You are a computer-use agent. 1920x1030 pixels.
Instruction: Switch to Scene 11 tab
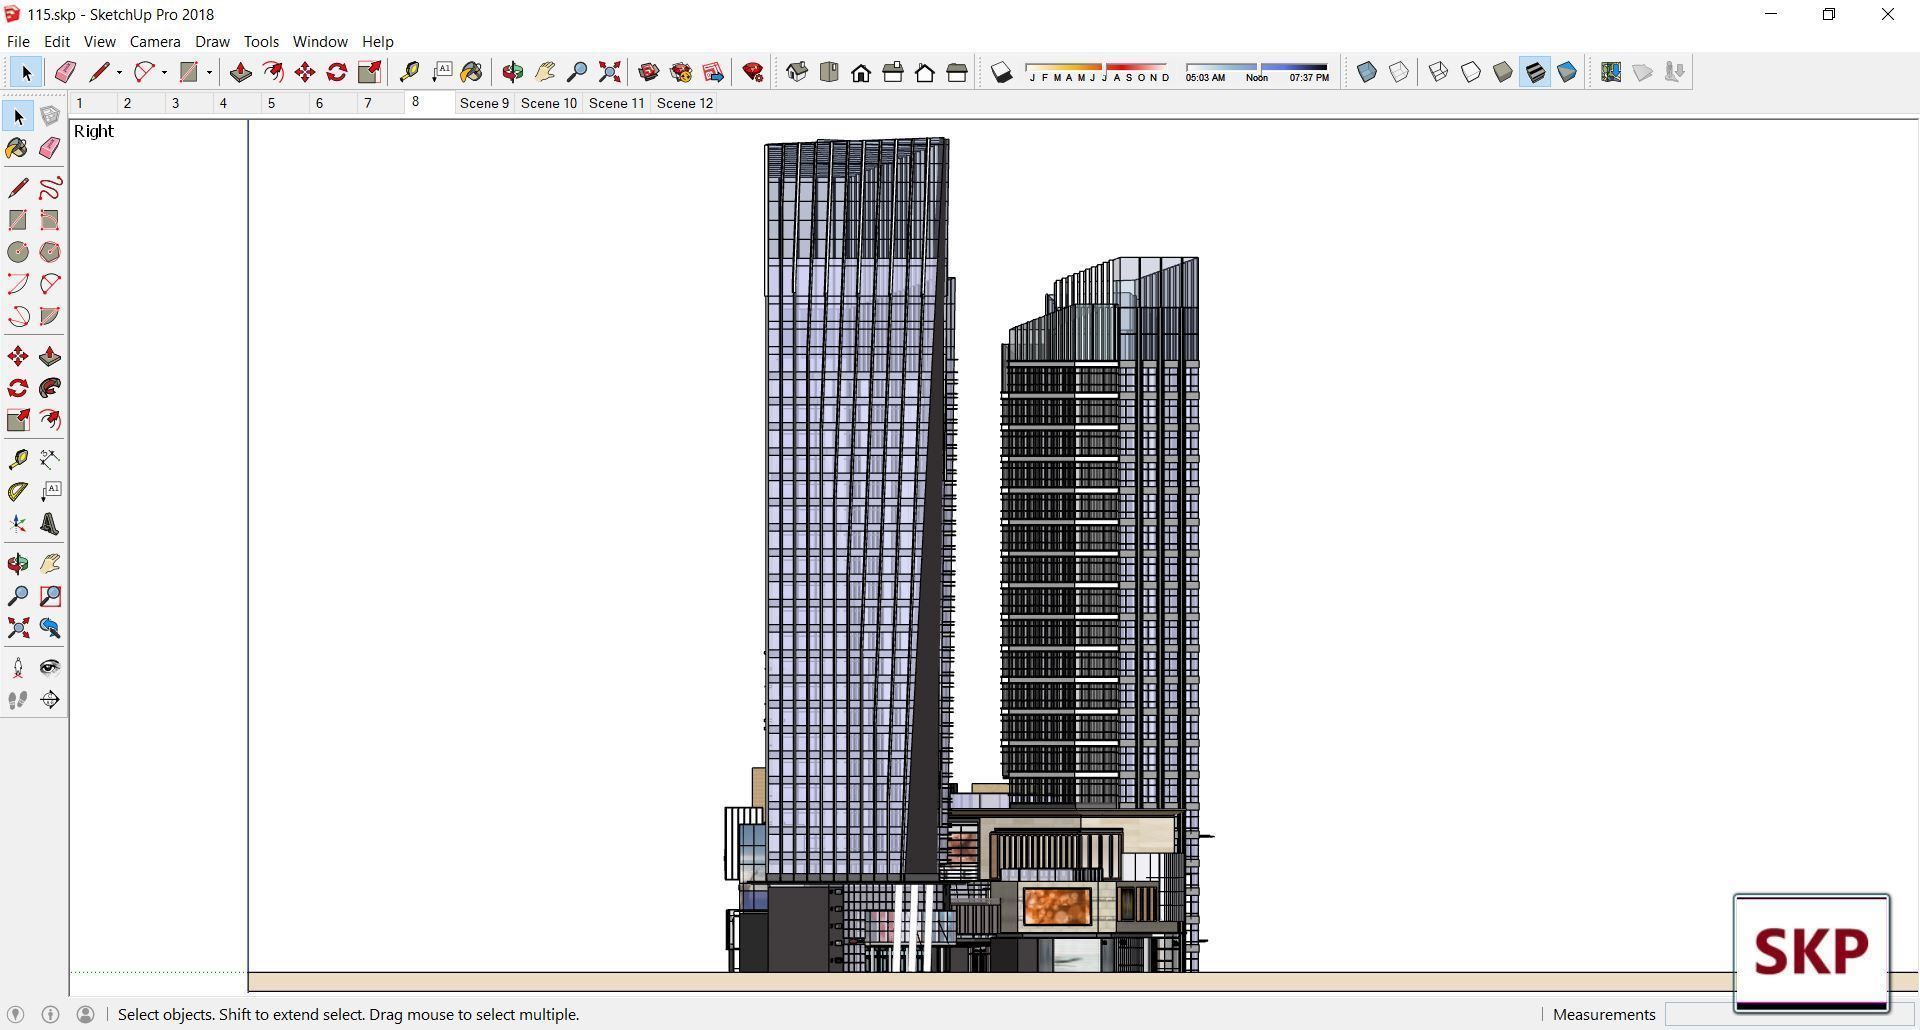click(x=617, y=103)
